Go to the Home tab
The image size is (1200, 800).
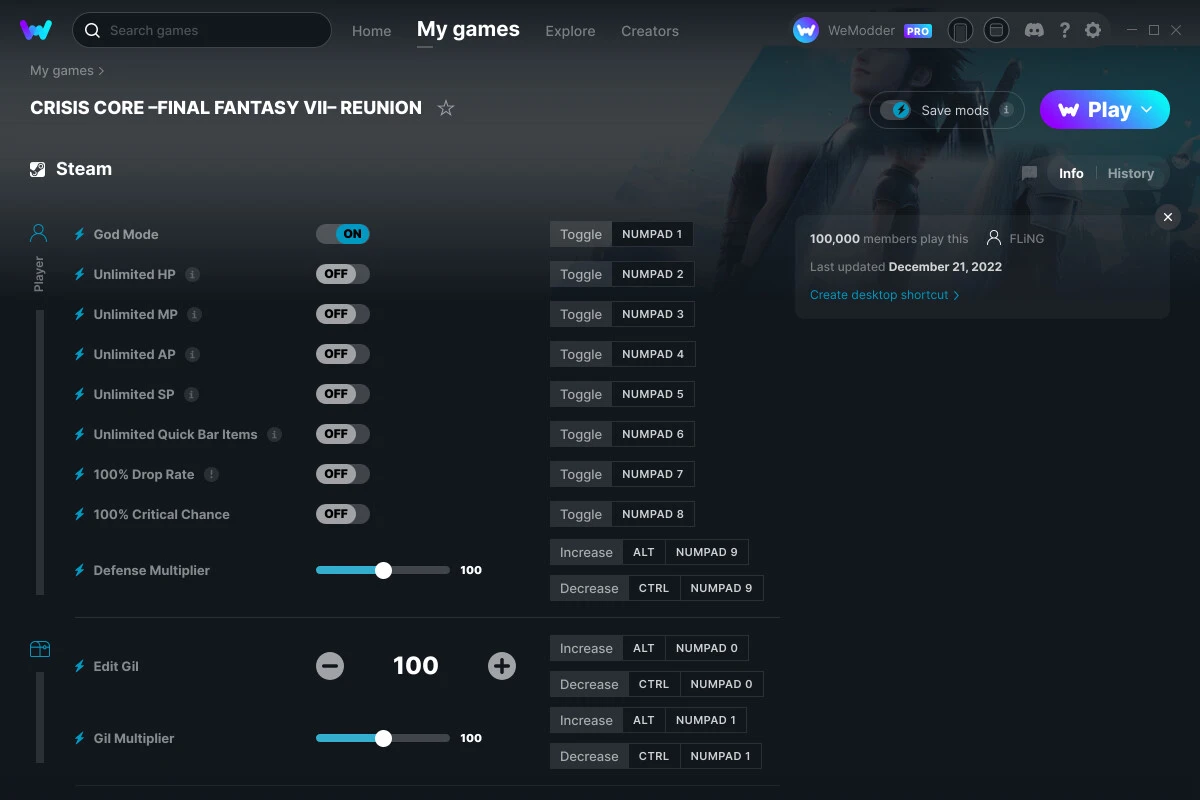pos(371,31)
